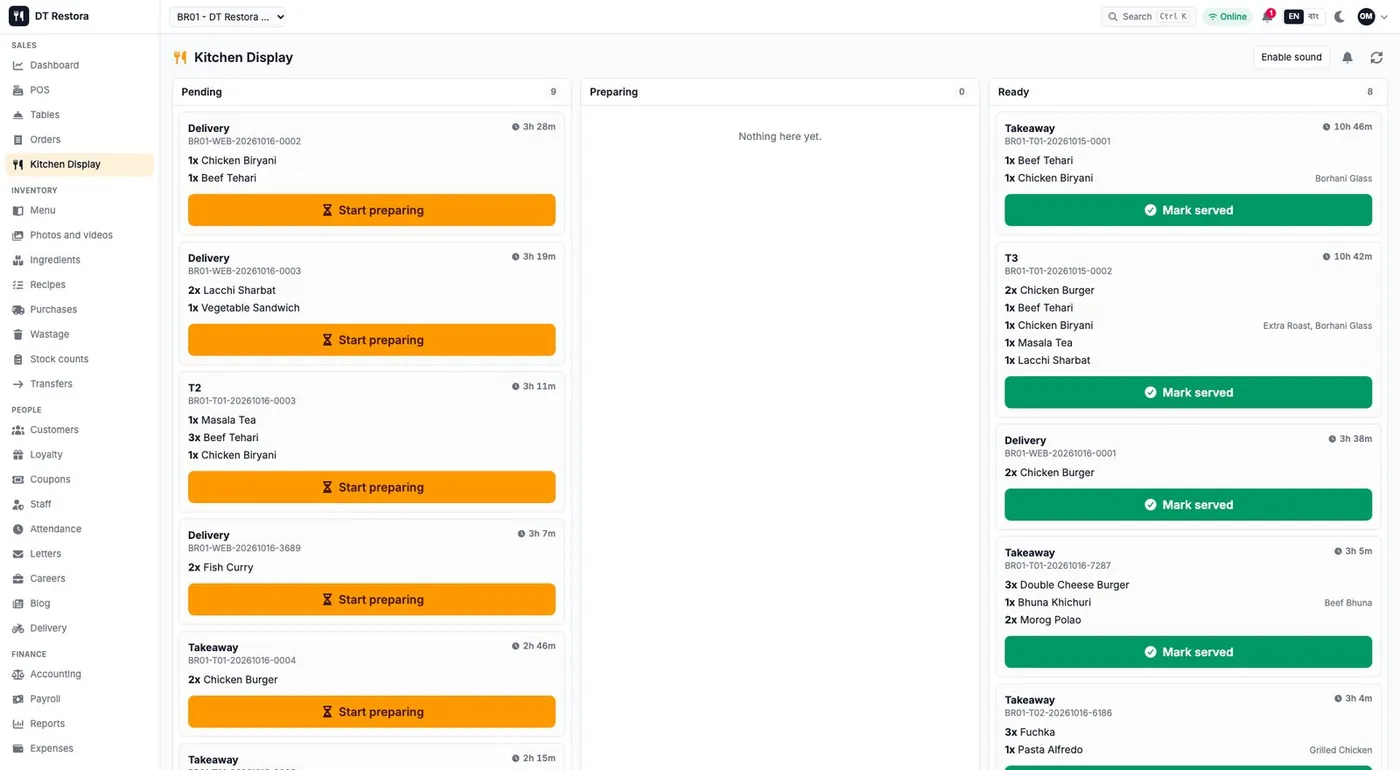
Task: Click the Tables icon in sidebar
Action: pyautogui.click(x=18, y=115)
